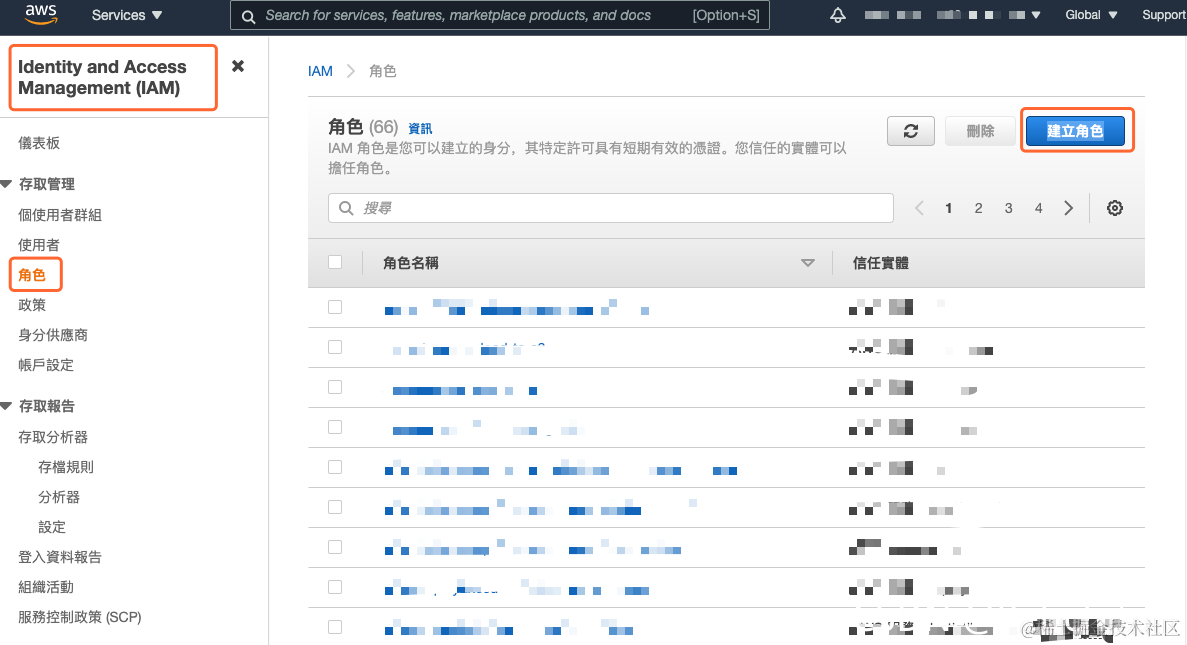Screen dimensions: 1187x645
Task: Open 設定 under access analyzer
Action: [x=51, y=527]
